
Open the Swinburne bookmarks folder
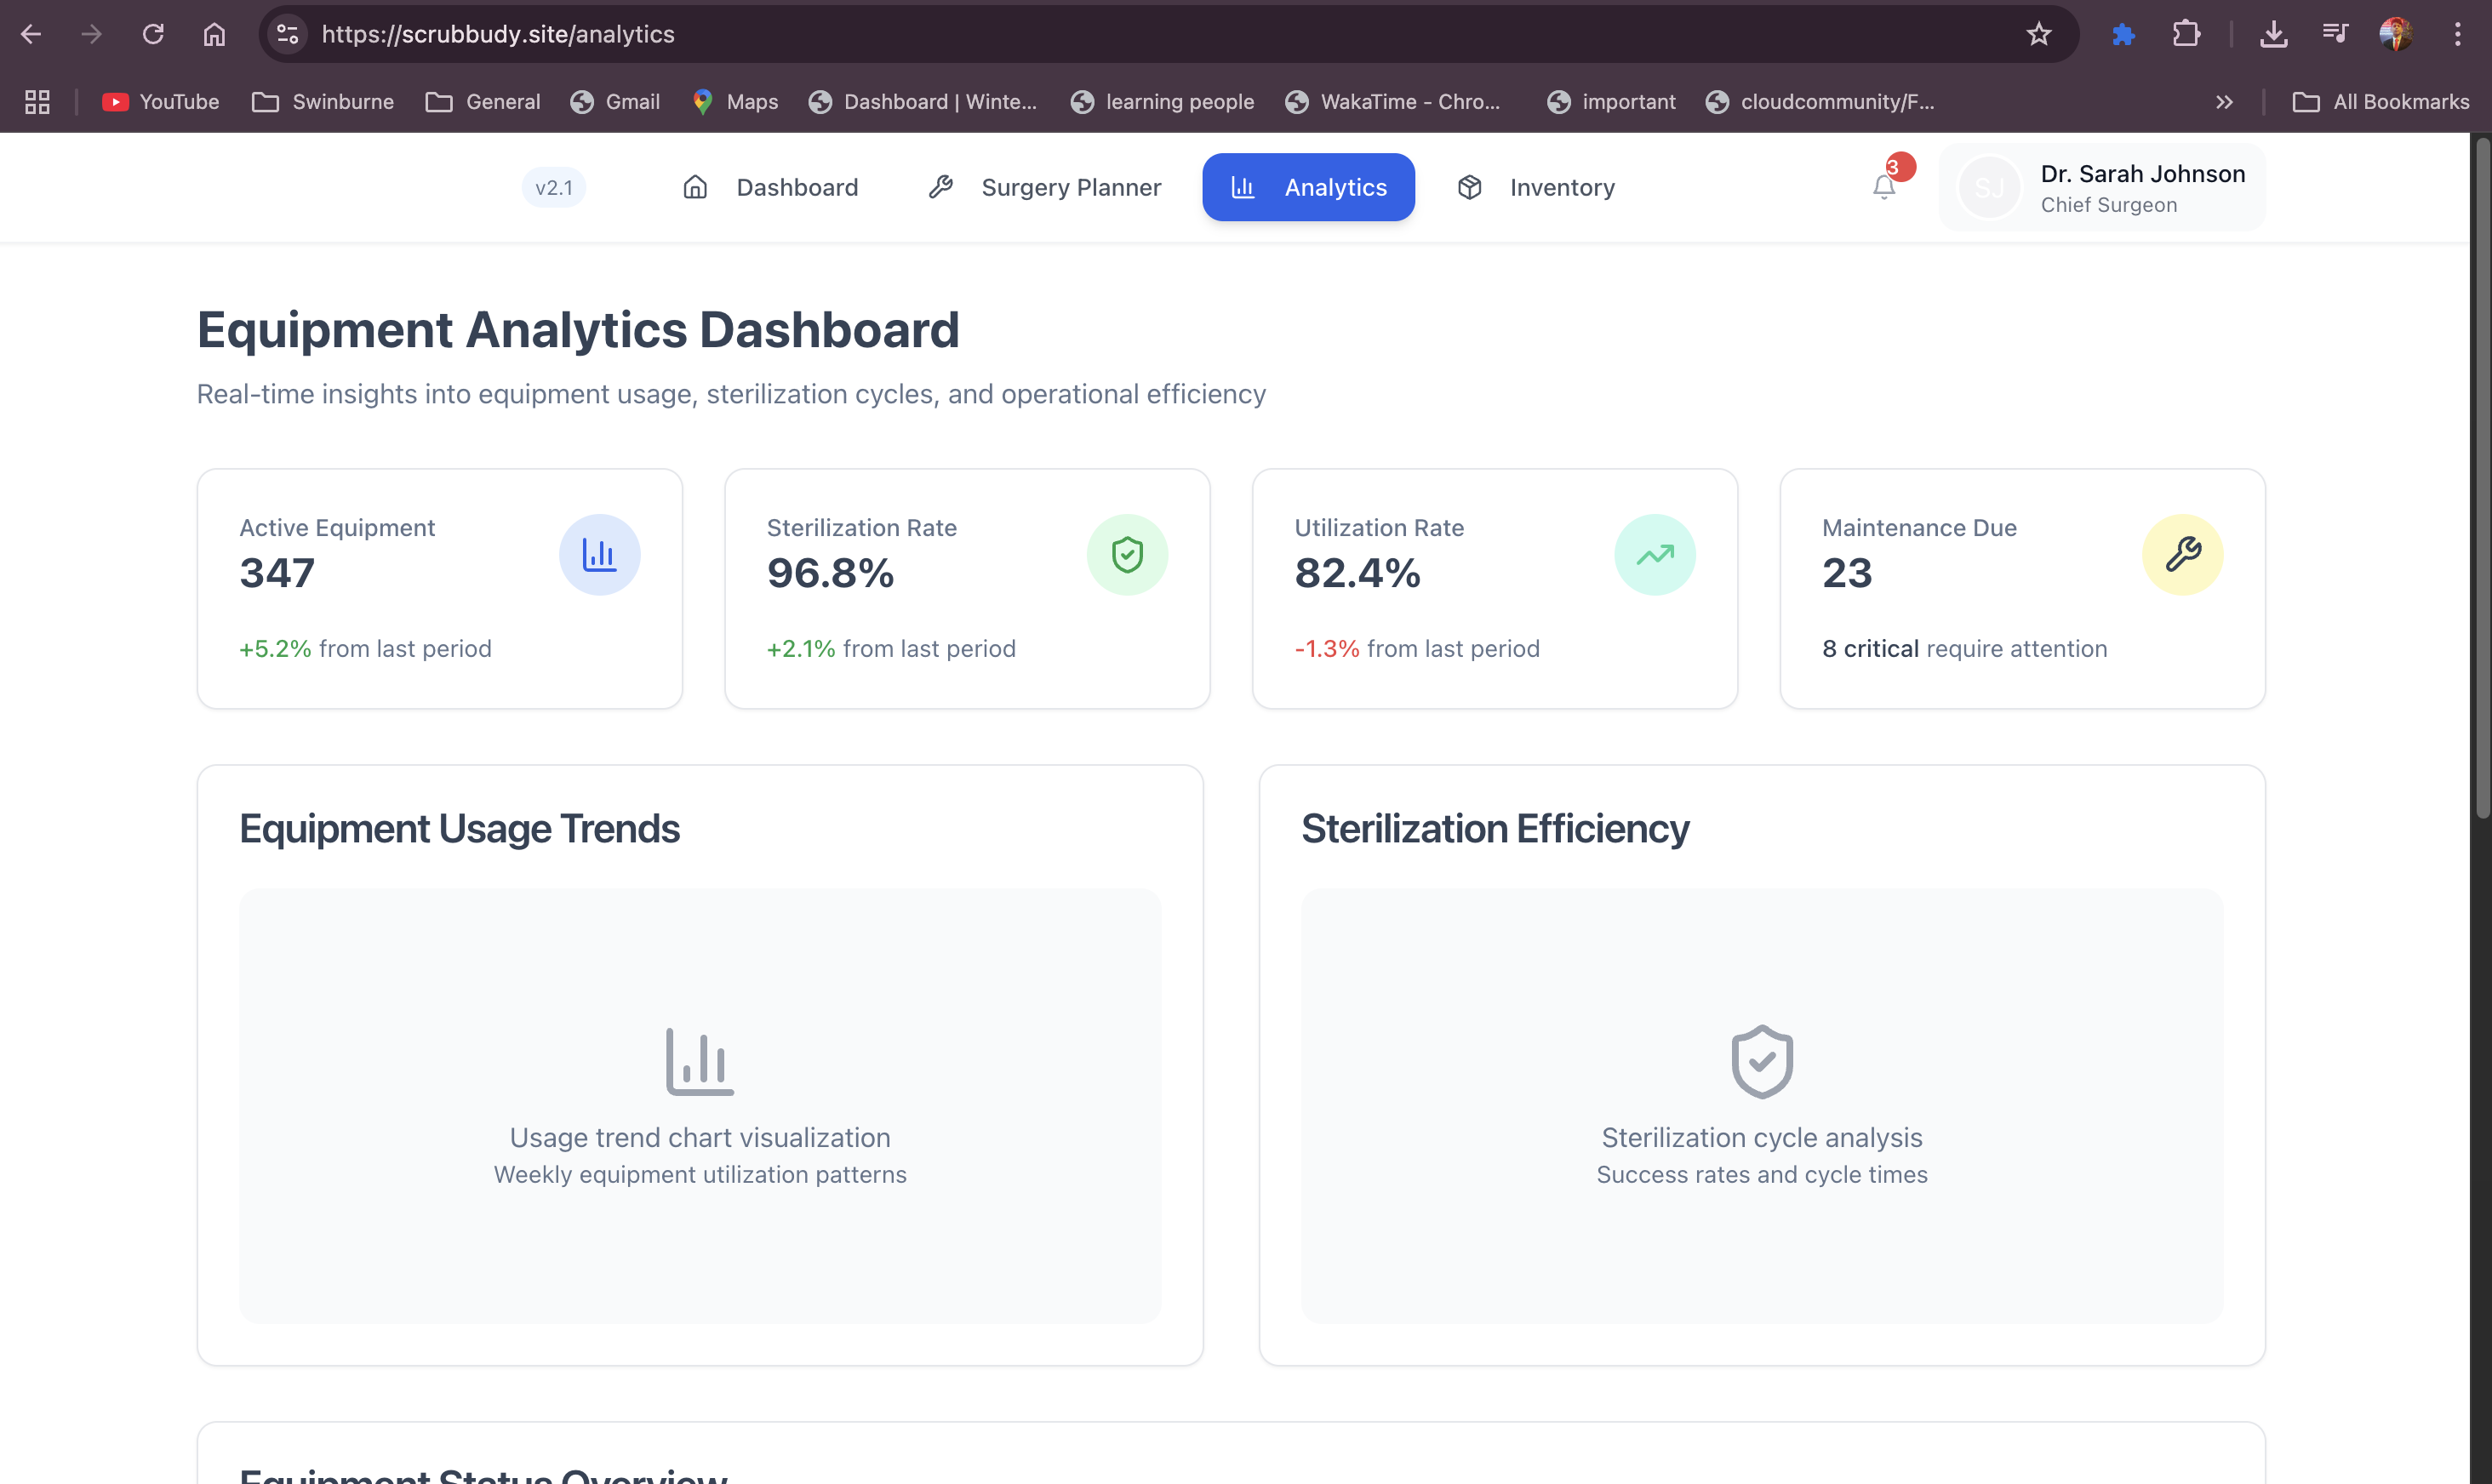322,102
